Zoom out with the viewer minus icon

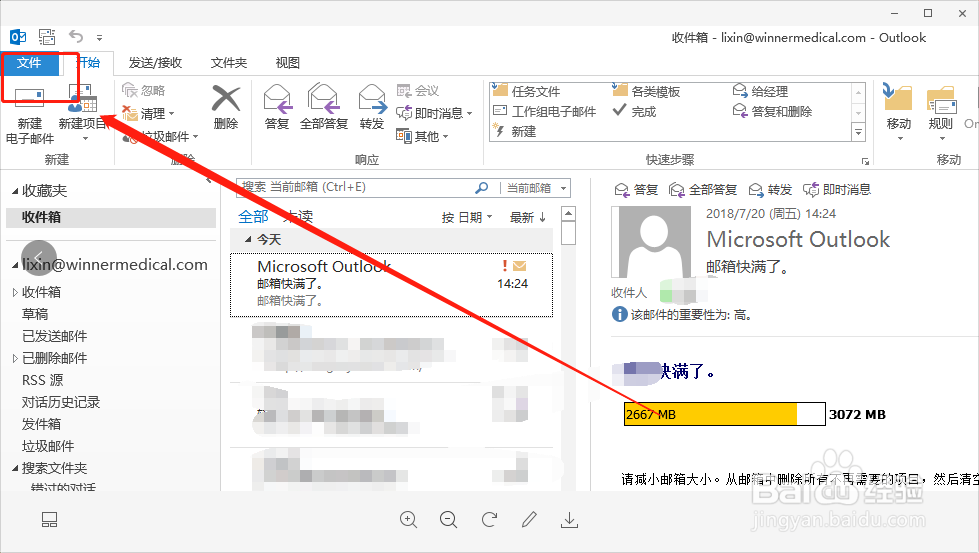tap(448, 519)
